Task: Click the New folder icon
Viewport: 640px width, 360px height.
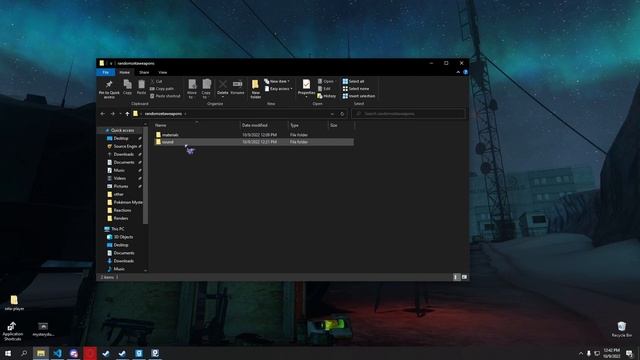Action: [256, 84]
